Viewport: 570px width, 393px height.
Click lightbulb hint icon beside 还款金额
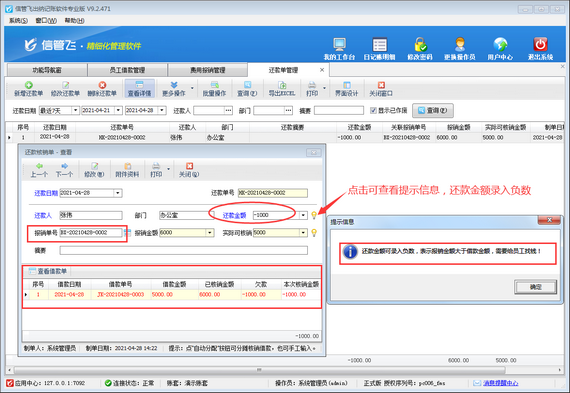(314, 215)
